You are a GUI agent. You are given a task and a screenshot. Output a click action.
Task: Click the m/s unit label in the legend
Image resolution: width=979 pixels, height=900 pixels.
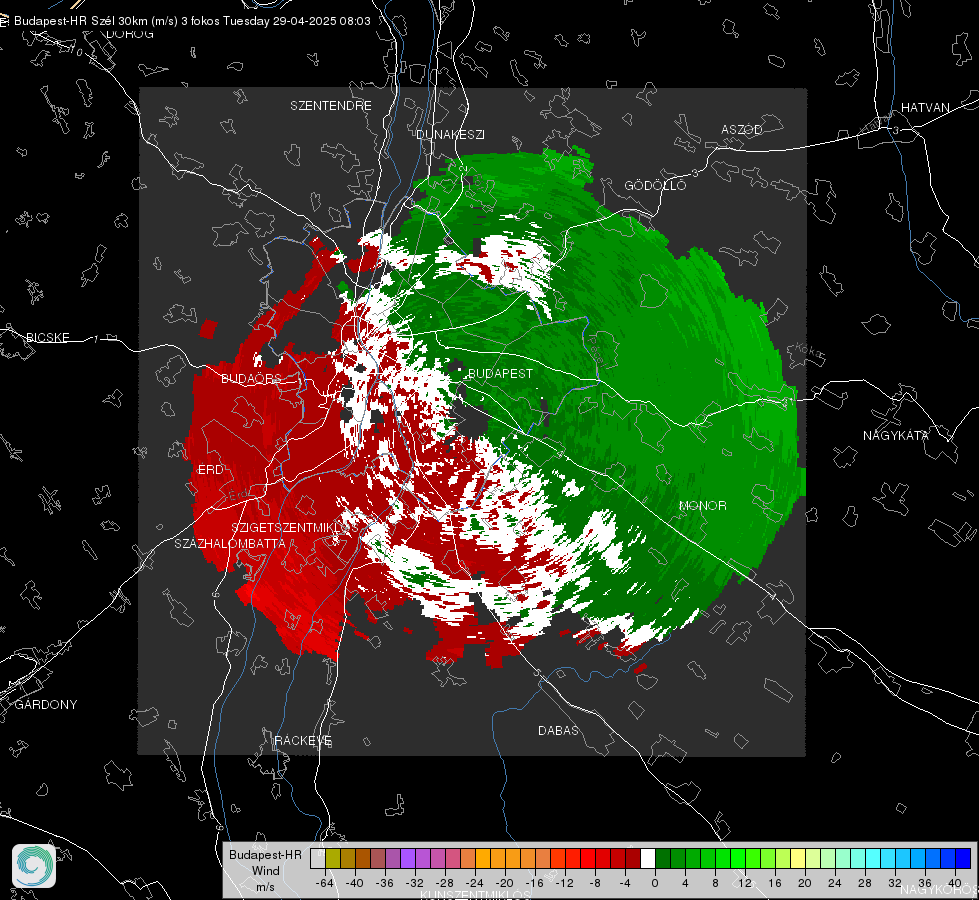click(265, 886)
